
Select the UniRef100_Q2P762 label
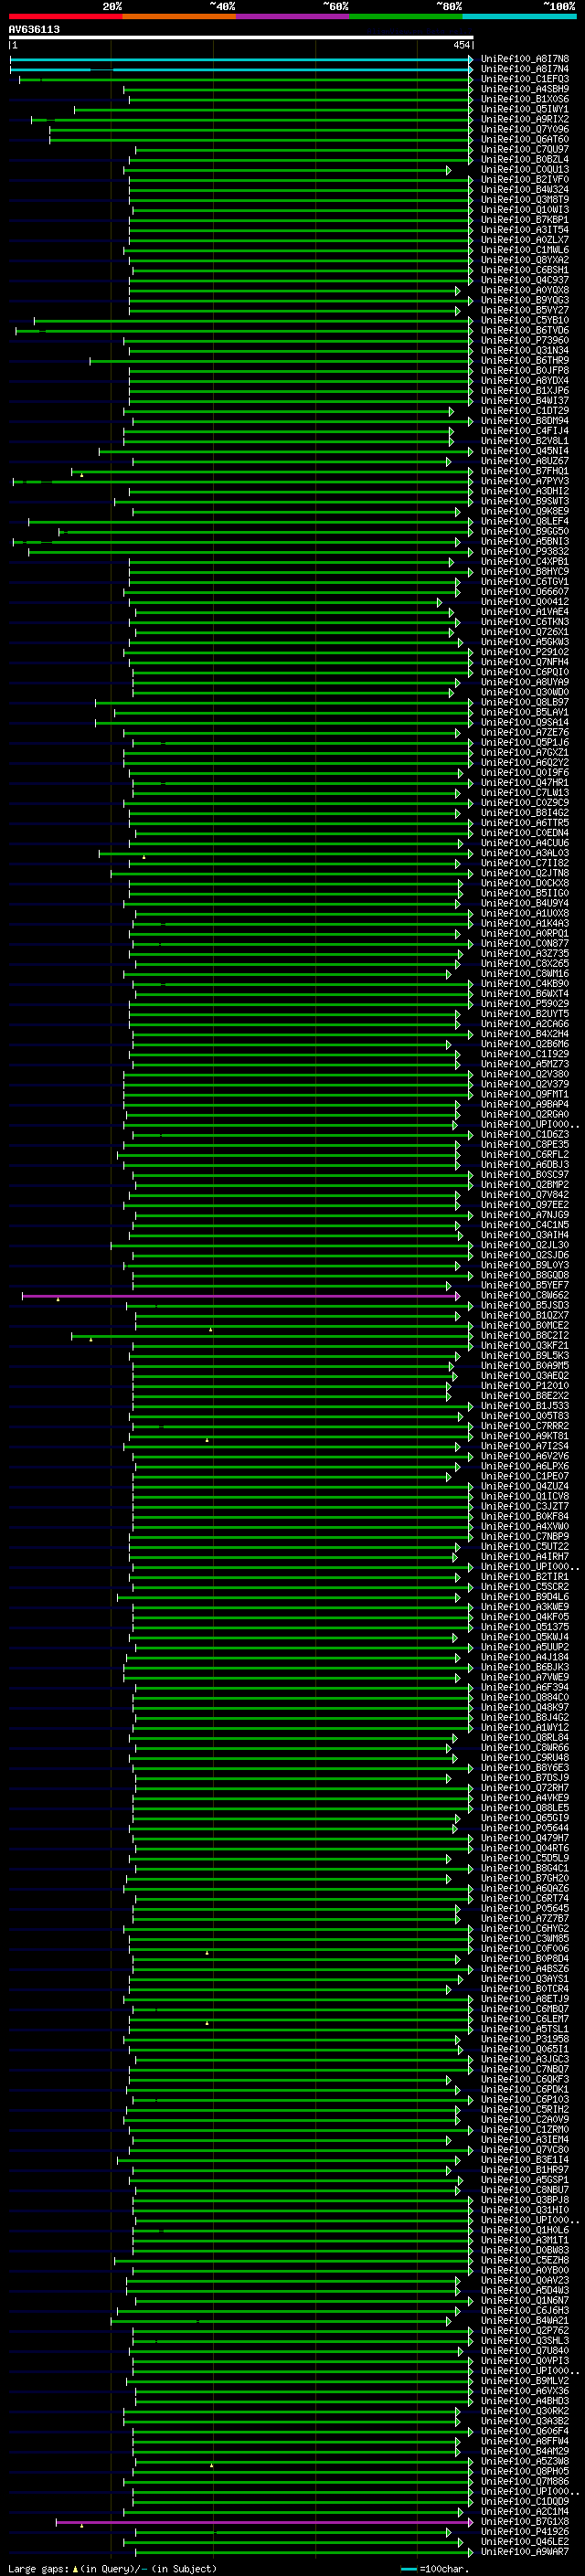525,2331
